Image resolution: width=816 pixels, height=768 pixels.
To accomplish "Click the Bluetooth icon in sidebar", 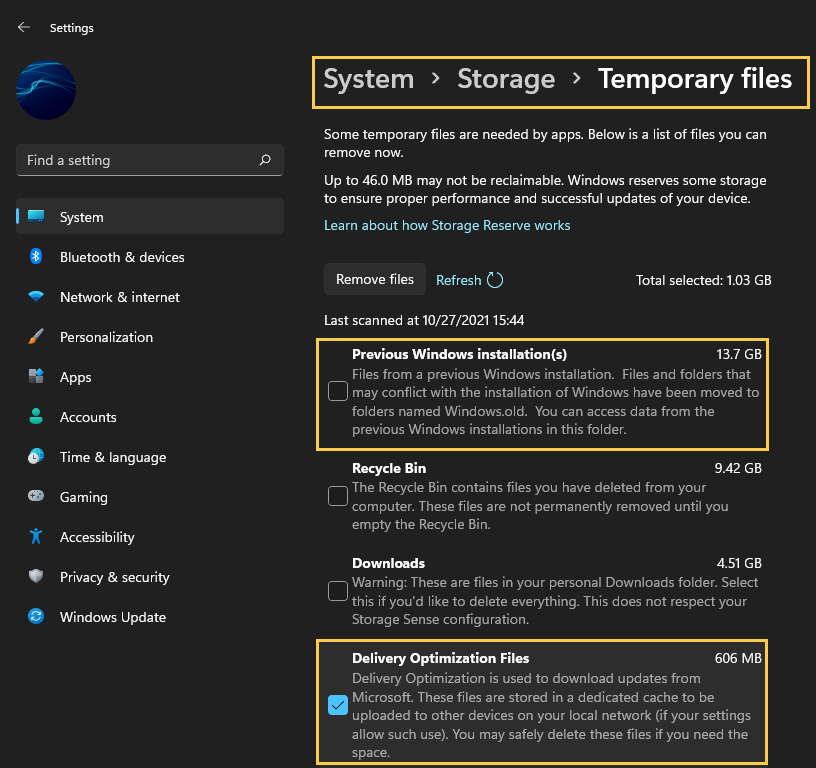I will pos(36,257).
